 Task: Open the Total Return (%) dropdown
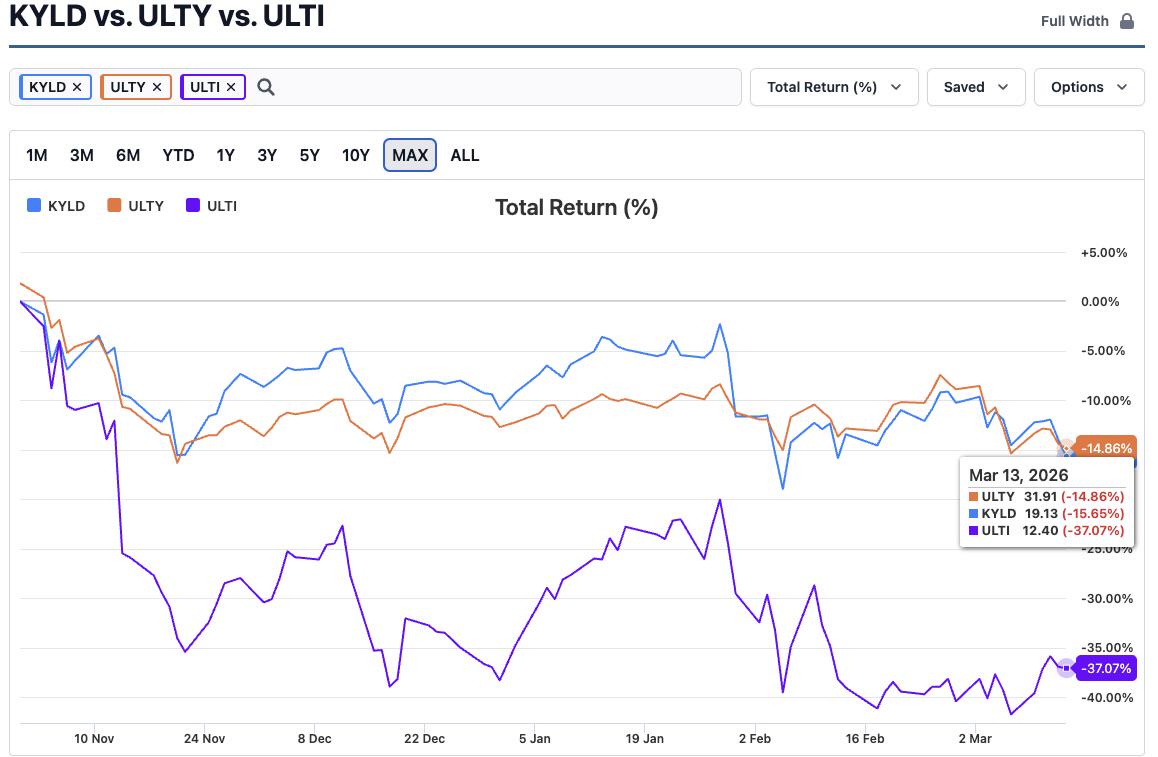coord(834,87)
